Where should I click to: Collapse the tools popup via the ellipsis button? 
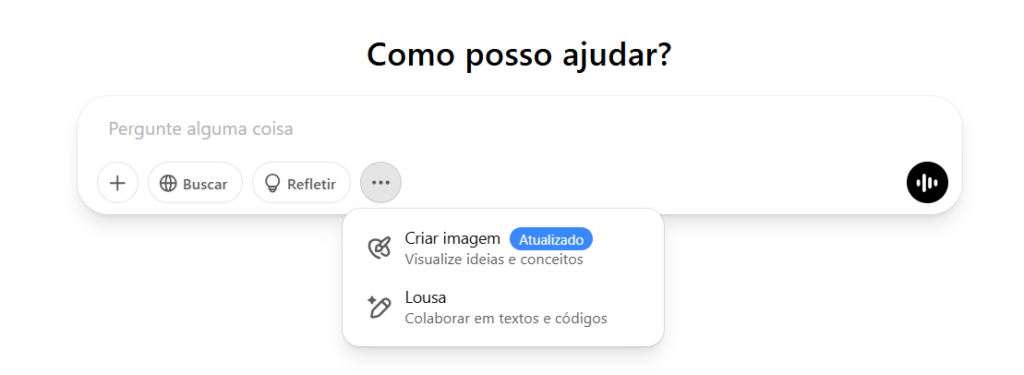point(381,183)
